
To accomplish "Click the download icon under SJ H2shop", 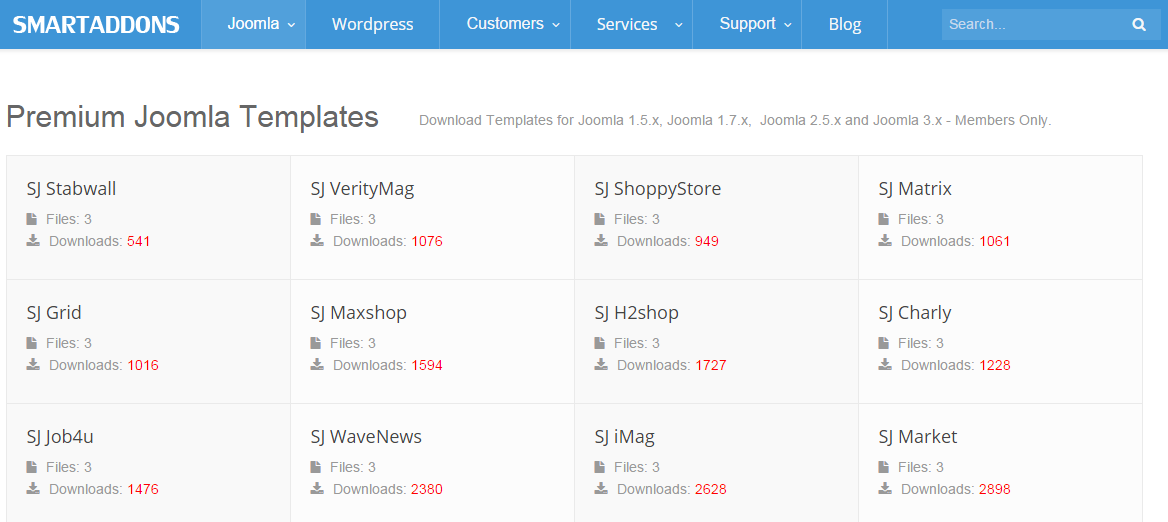I will 600,365.
